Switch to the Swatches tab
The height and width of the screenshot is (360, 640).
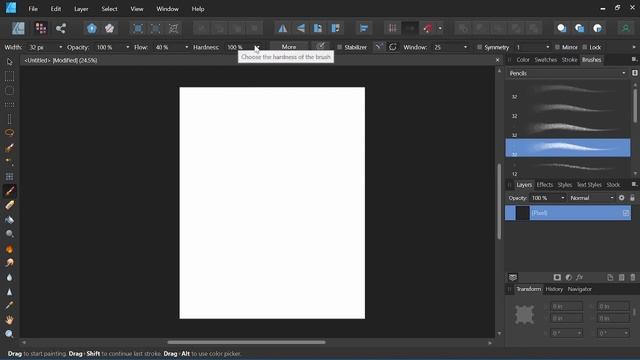[546, 60]
